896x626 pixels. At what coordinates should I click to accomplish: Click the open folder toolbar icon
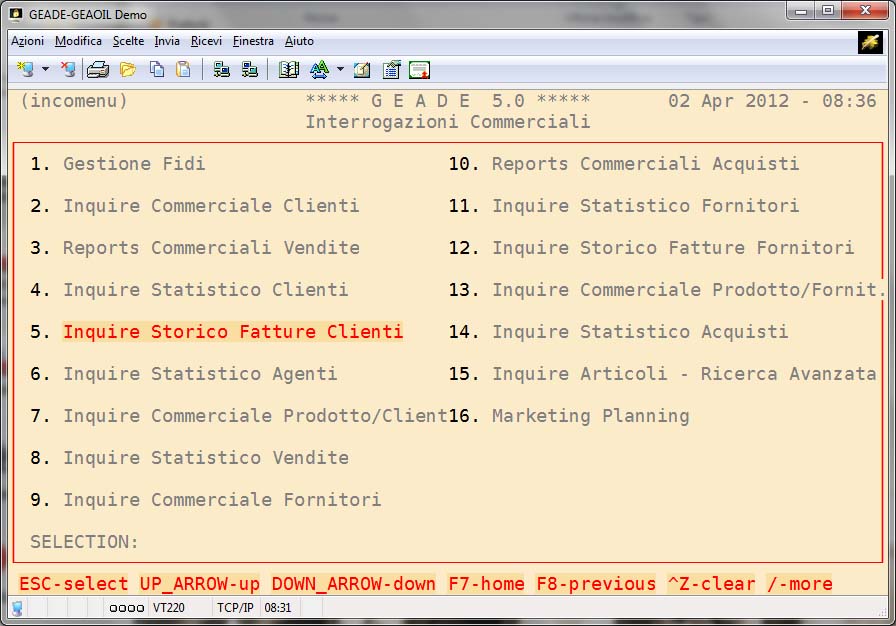pos(128,70)
